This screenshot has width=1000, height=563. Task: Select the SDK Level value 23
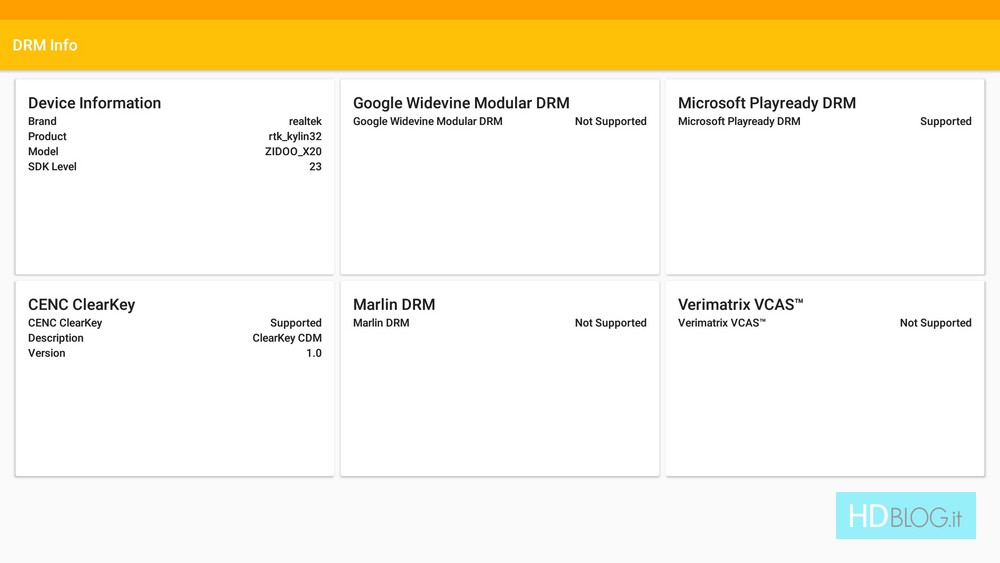[315, 167]
